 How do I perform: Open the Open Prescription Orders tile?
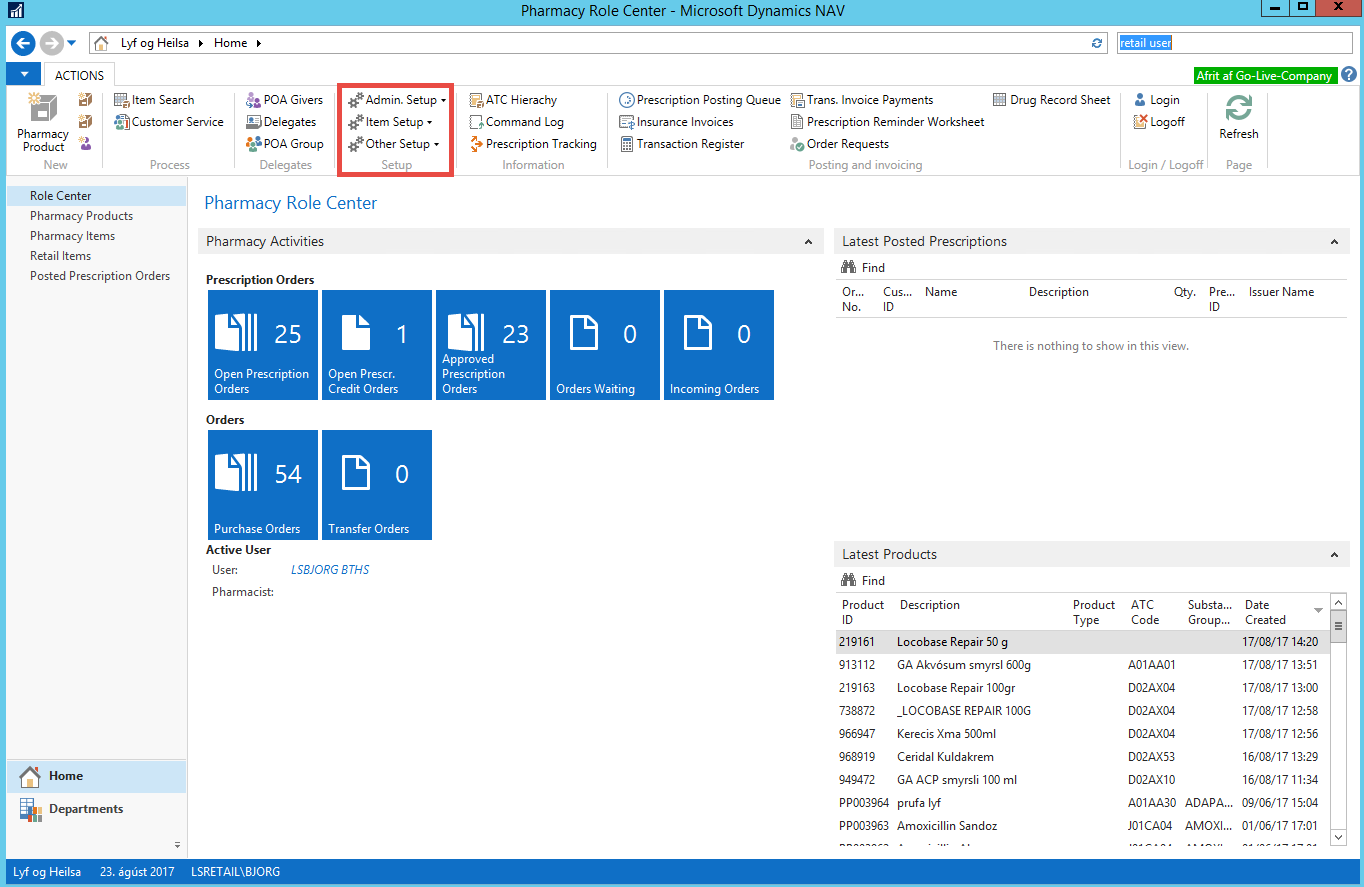(262, 345)
